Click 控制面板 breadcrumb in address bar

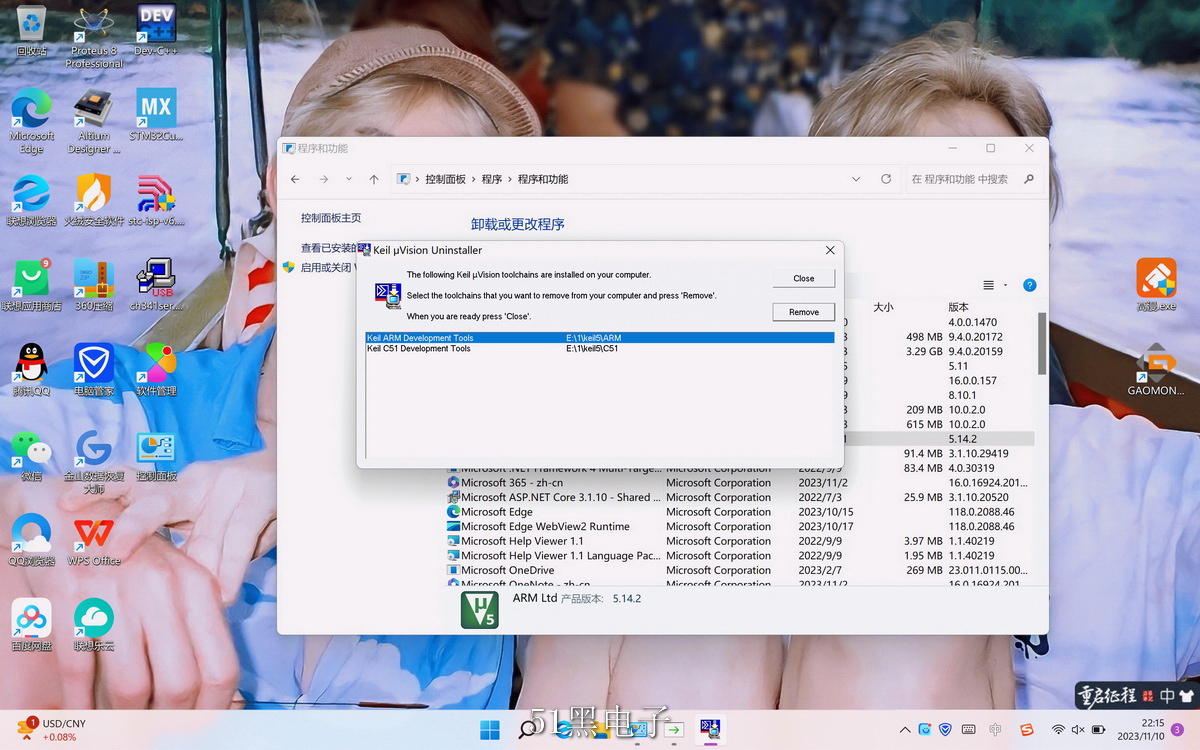coord(445,179)
